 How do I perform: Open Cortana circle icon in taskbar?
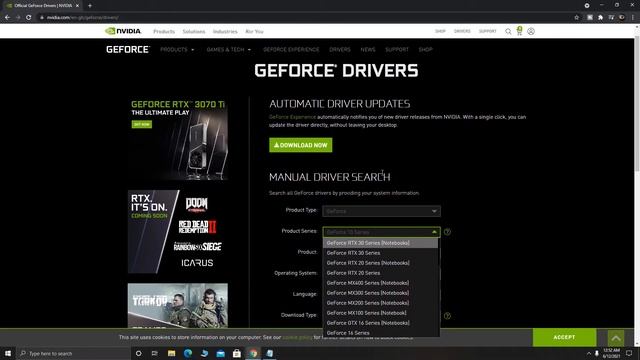[138, 353]
